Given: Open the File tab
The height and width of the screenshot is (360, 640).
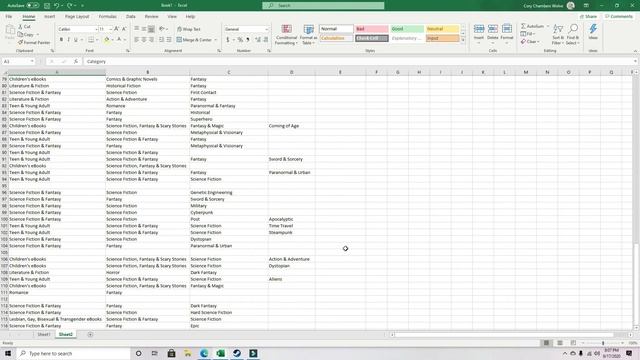Looking at the screenshot, I should [9, 17].
